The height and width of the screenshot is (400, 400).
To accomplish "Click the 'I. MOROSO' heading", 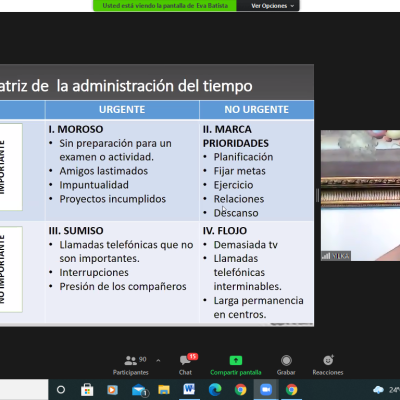I will pyautogui.click(x=76, y=129).
